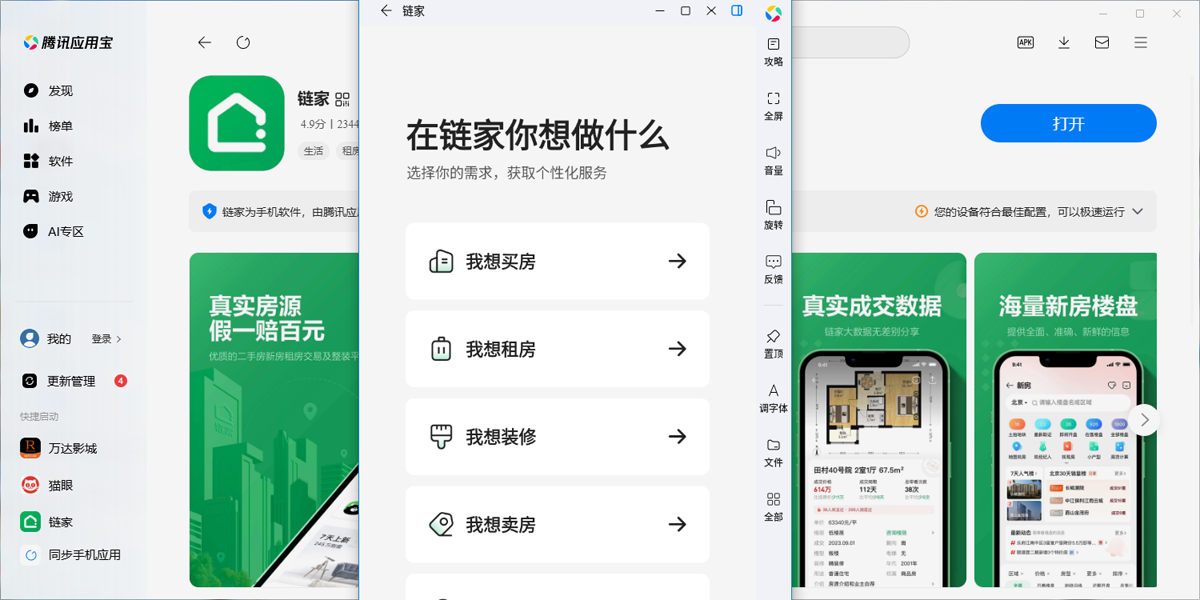This screenshot has height=600, width=1200.
Task: Open the APK install icon in header
Action: (x=1025, y=42)
